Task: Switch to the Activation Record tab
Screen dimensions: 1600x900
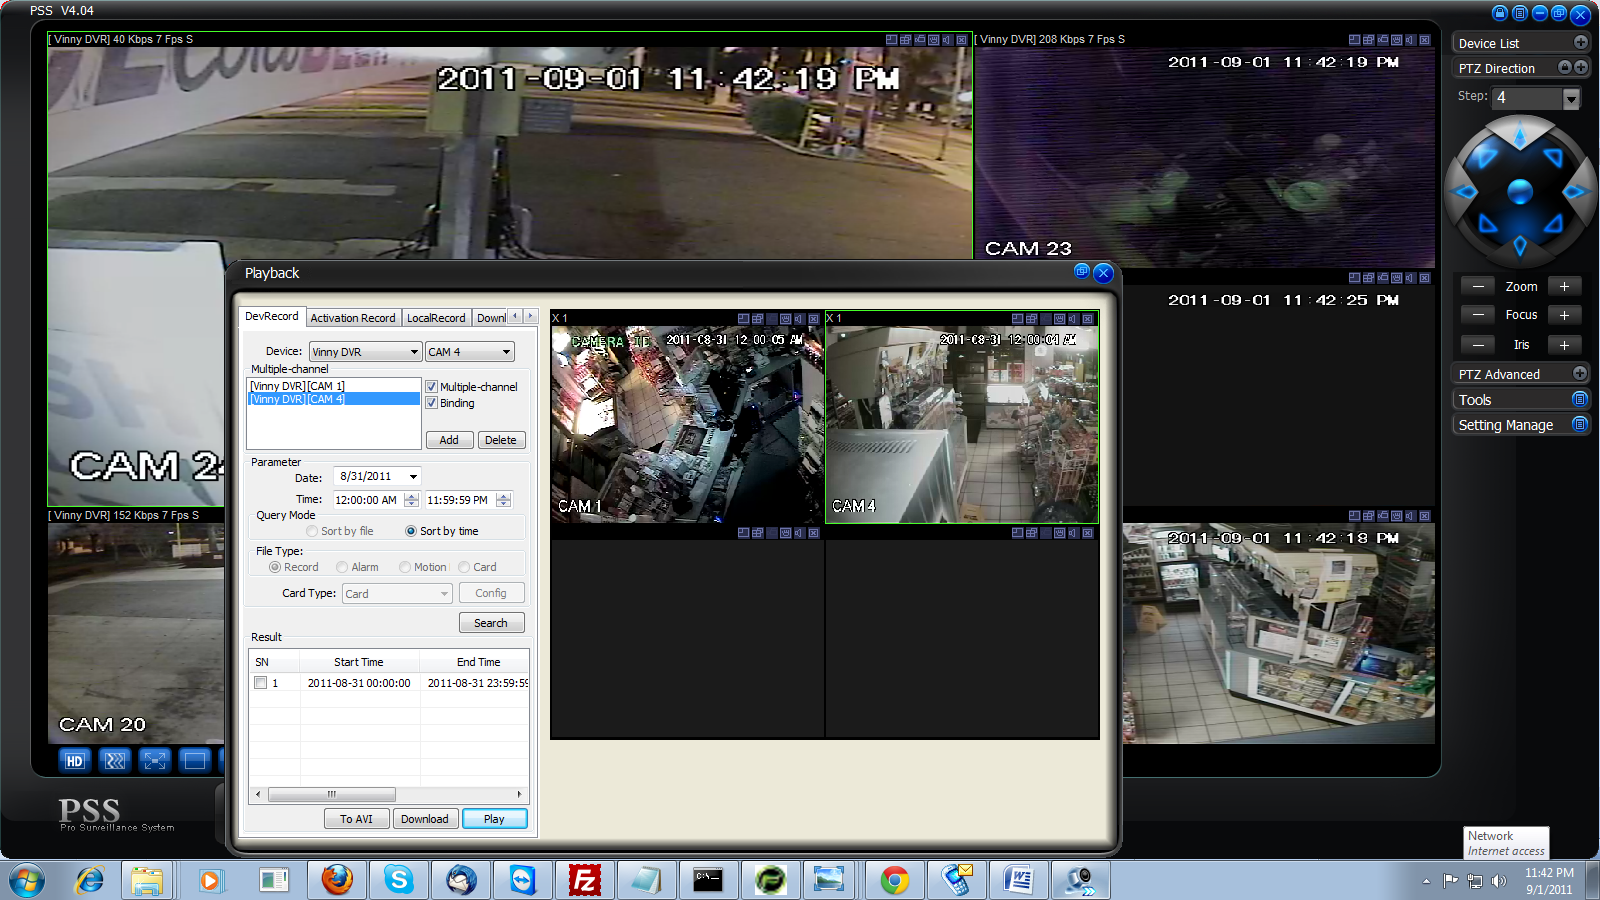Action: coord(352,318)
